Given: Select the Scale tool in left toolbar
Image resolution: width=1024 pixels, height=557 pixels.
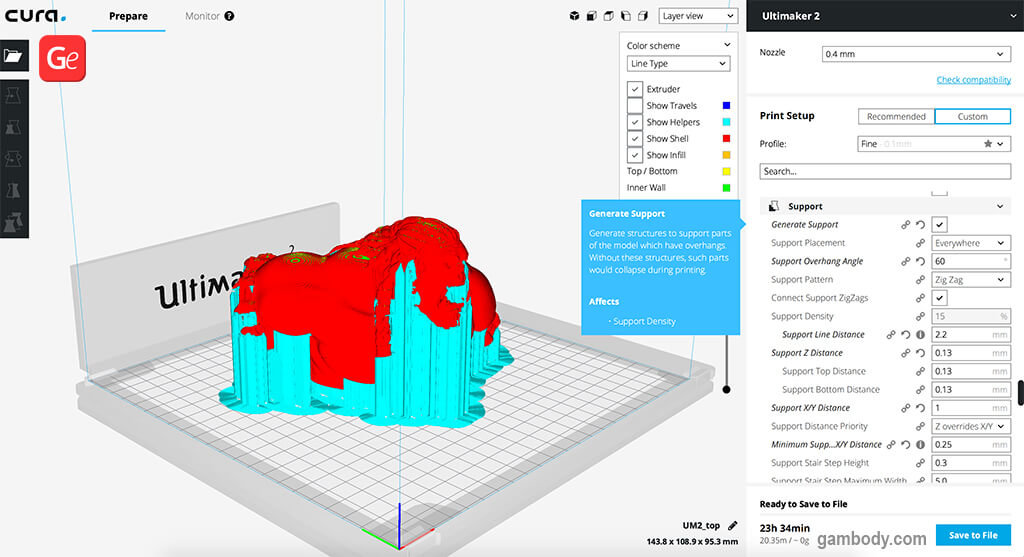Looking at the screenshot, I should (x=14, y=127).
